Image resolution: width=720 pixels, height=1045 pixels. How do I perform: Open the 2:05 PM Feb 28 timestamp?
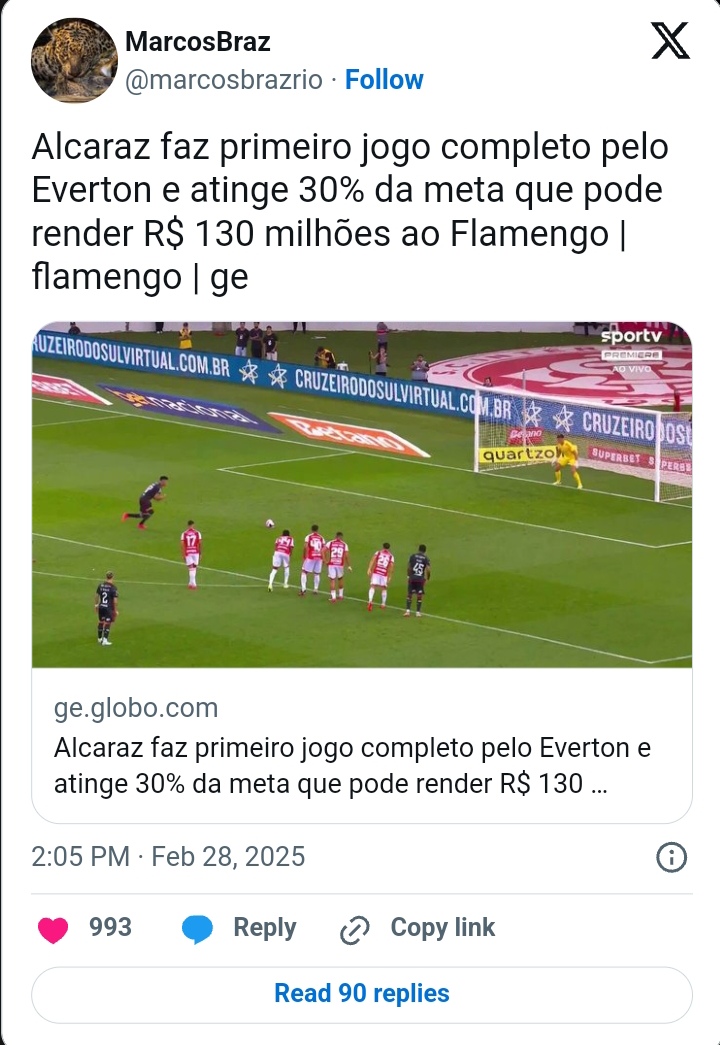pyautogui.click(x=168, y=857)
